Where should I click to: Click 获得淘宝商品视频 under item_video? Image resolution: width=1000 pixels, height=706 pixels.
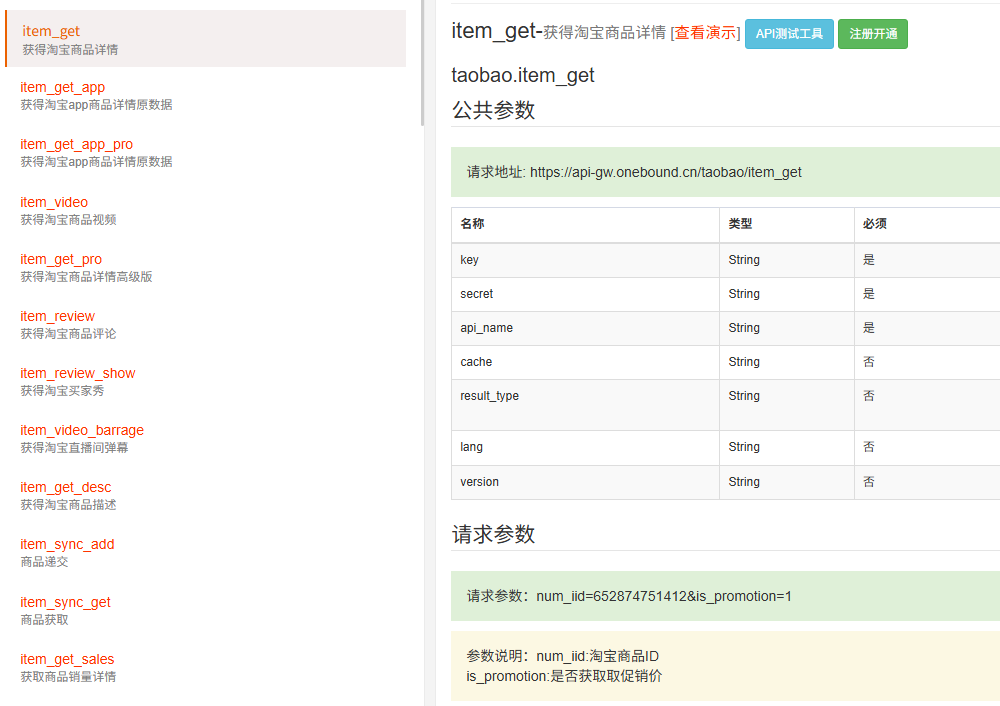(x=68, y=220)
